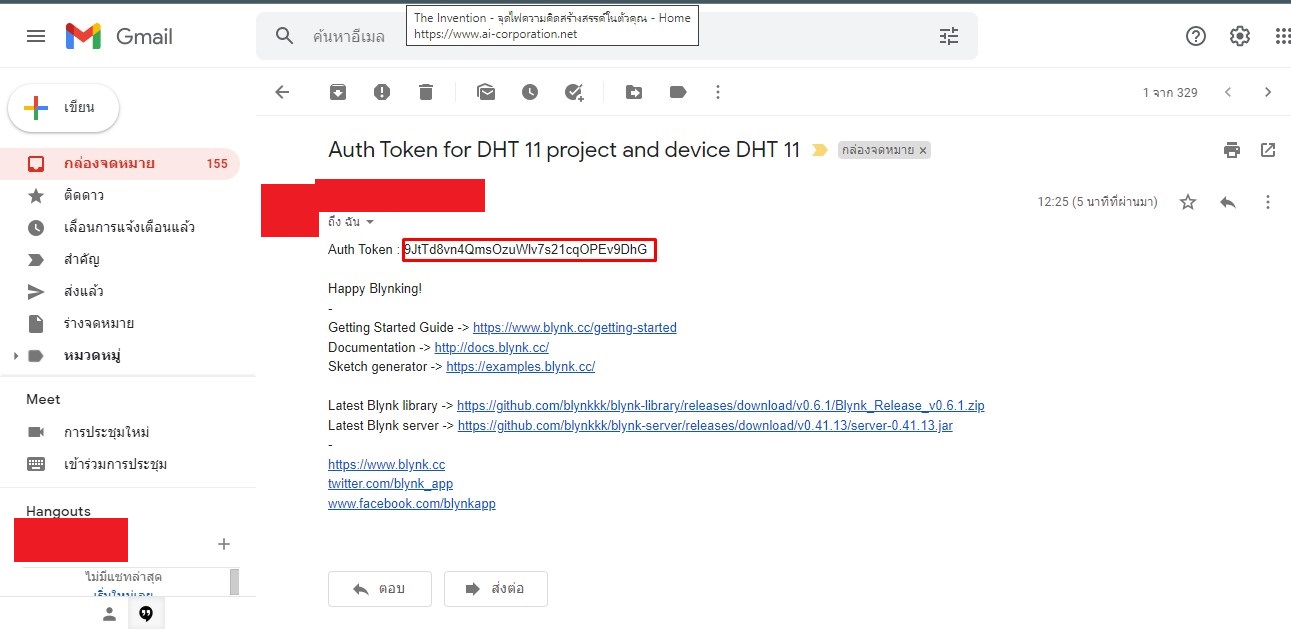Delete this email with trash icon
Viewport: 1291px width, 629px height.
pos(426,92)
